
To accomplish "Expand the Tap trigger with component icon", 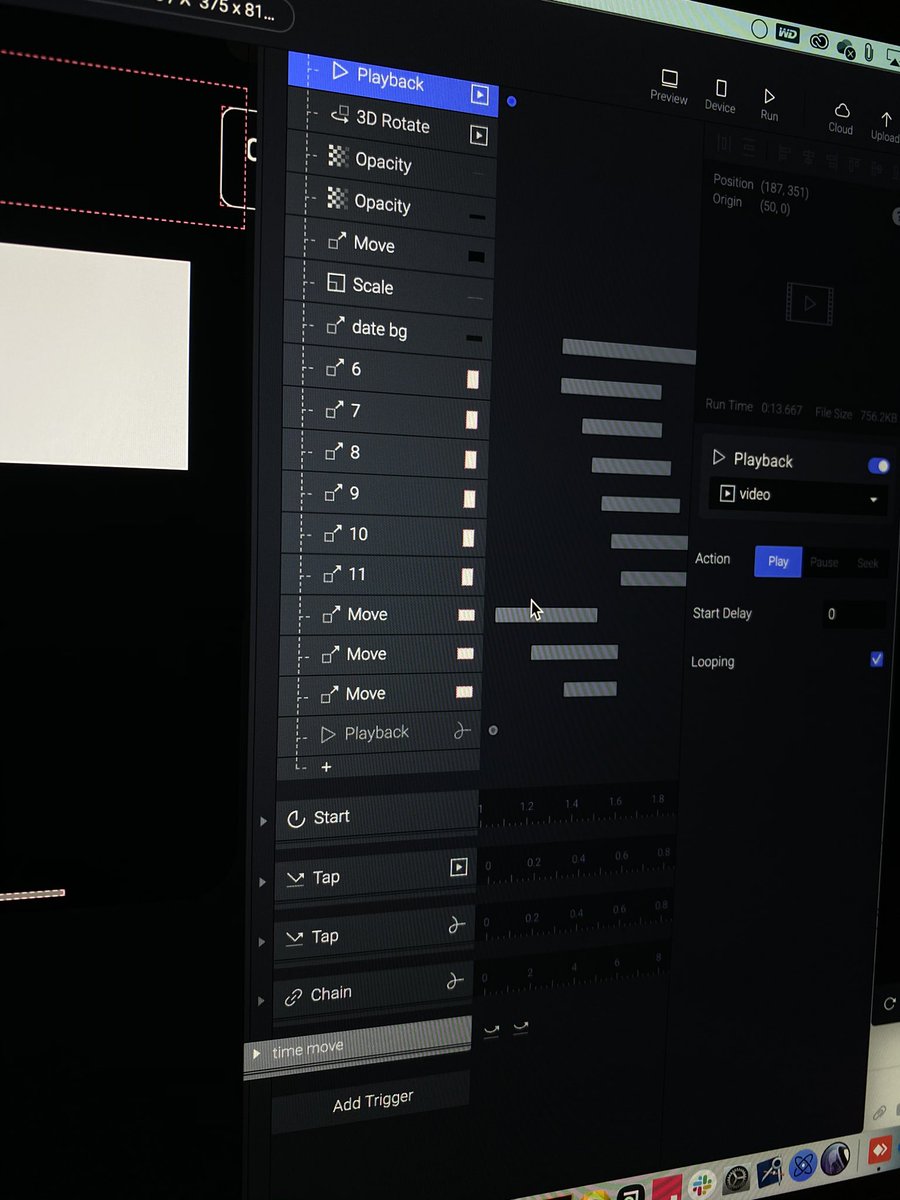I will click(x=263, y=942).
